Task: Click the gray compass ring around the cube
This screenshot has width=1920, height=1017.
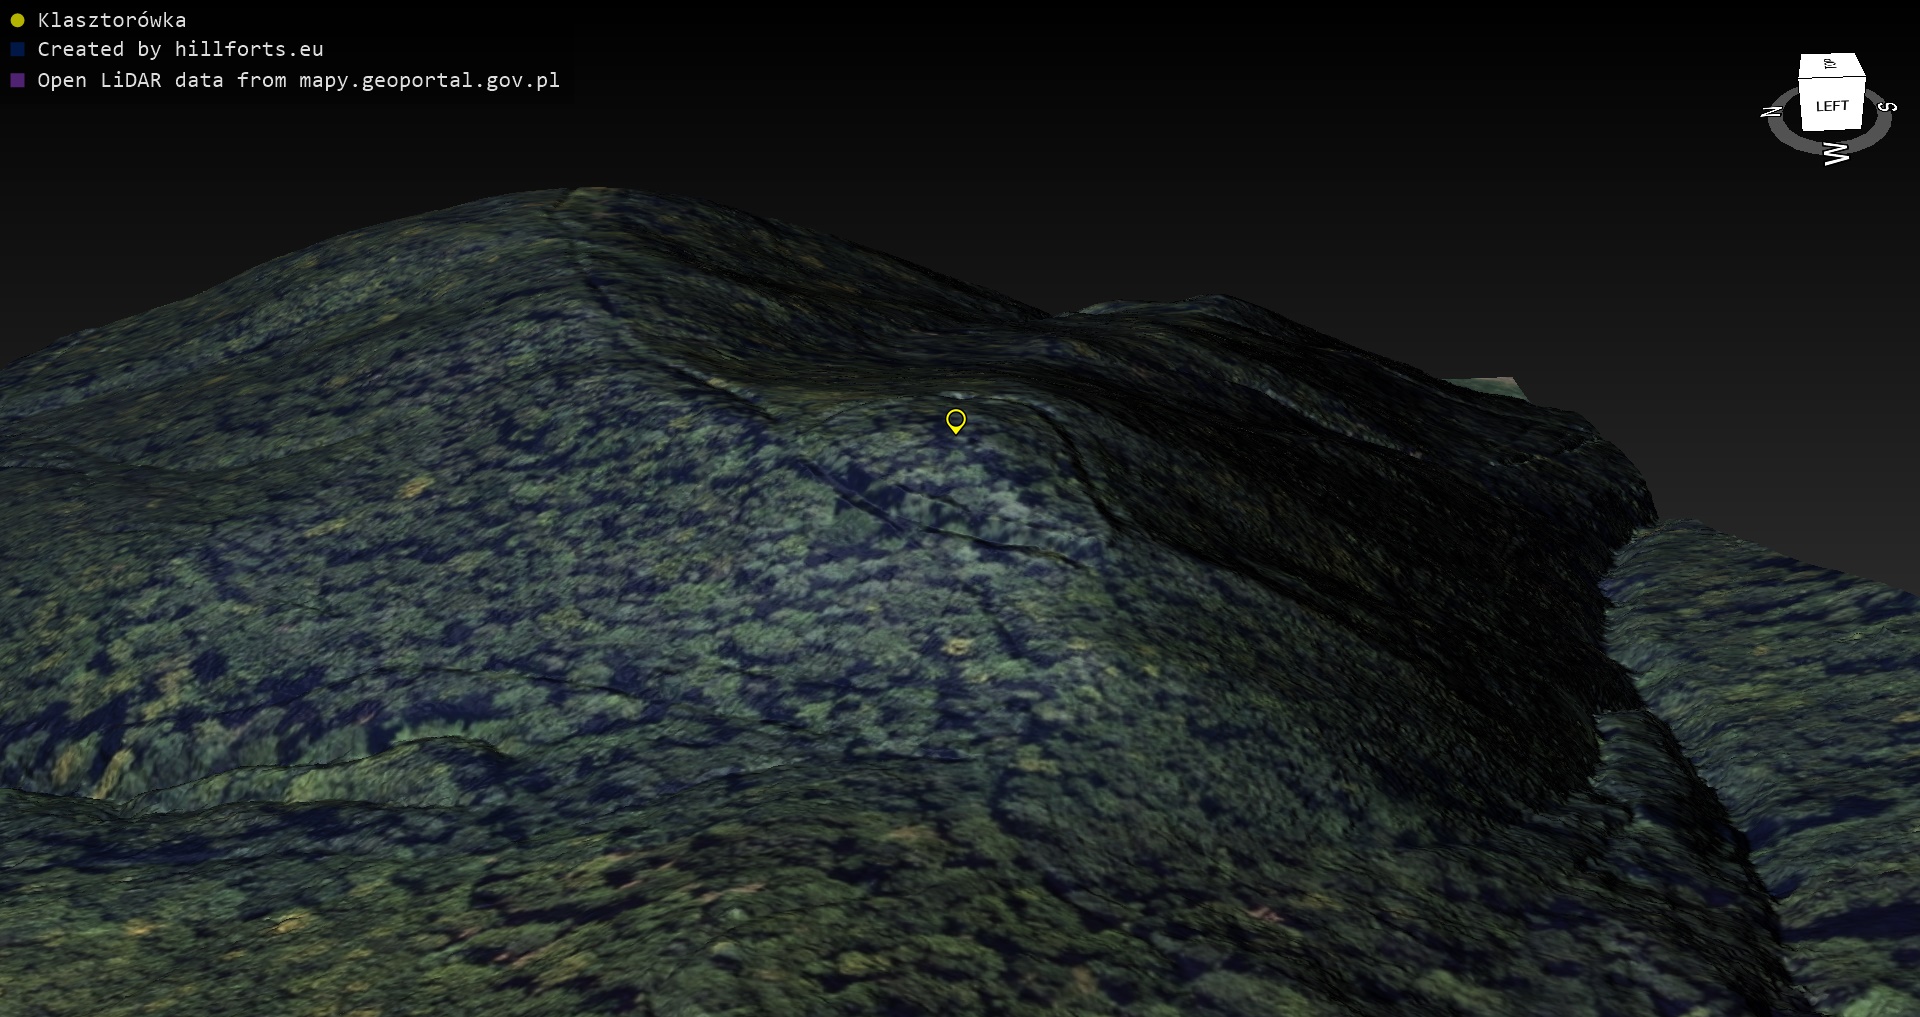Action: [1790, 138]
